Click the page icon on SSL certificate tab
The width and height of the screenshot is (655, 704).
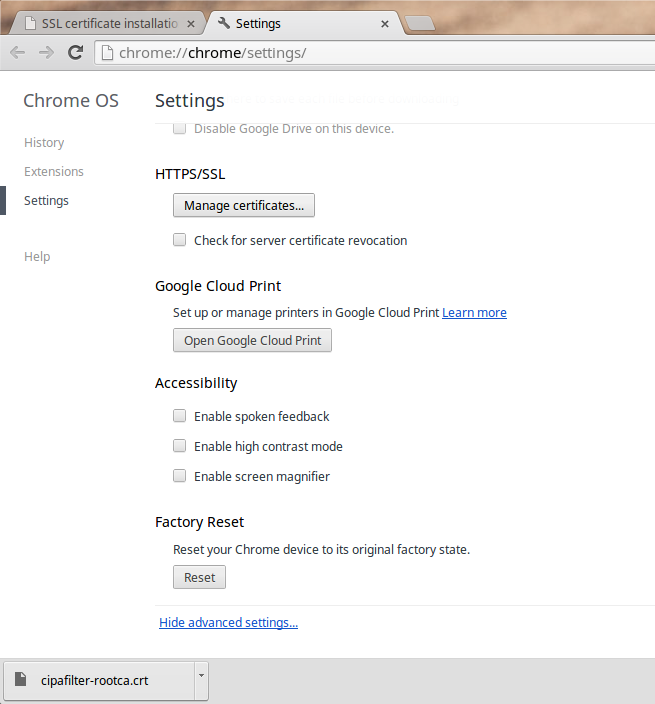(30, 23)
